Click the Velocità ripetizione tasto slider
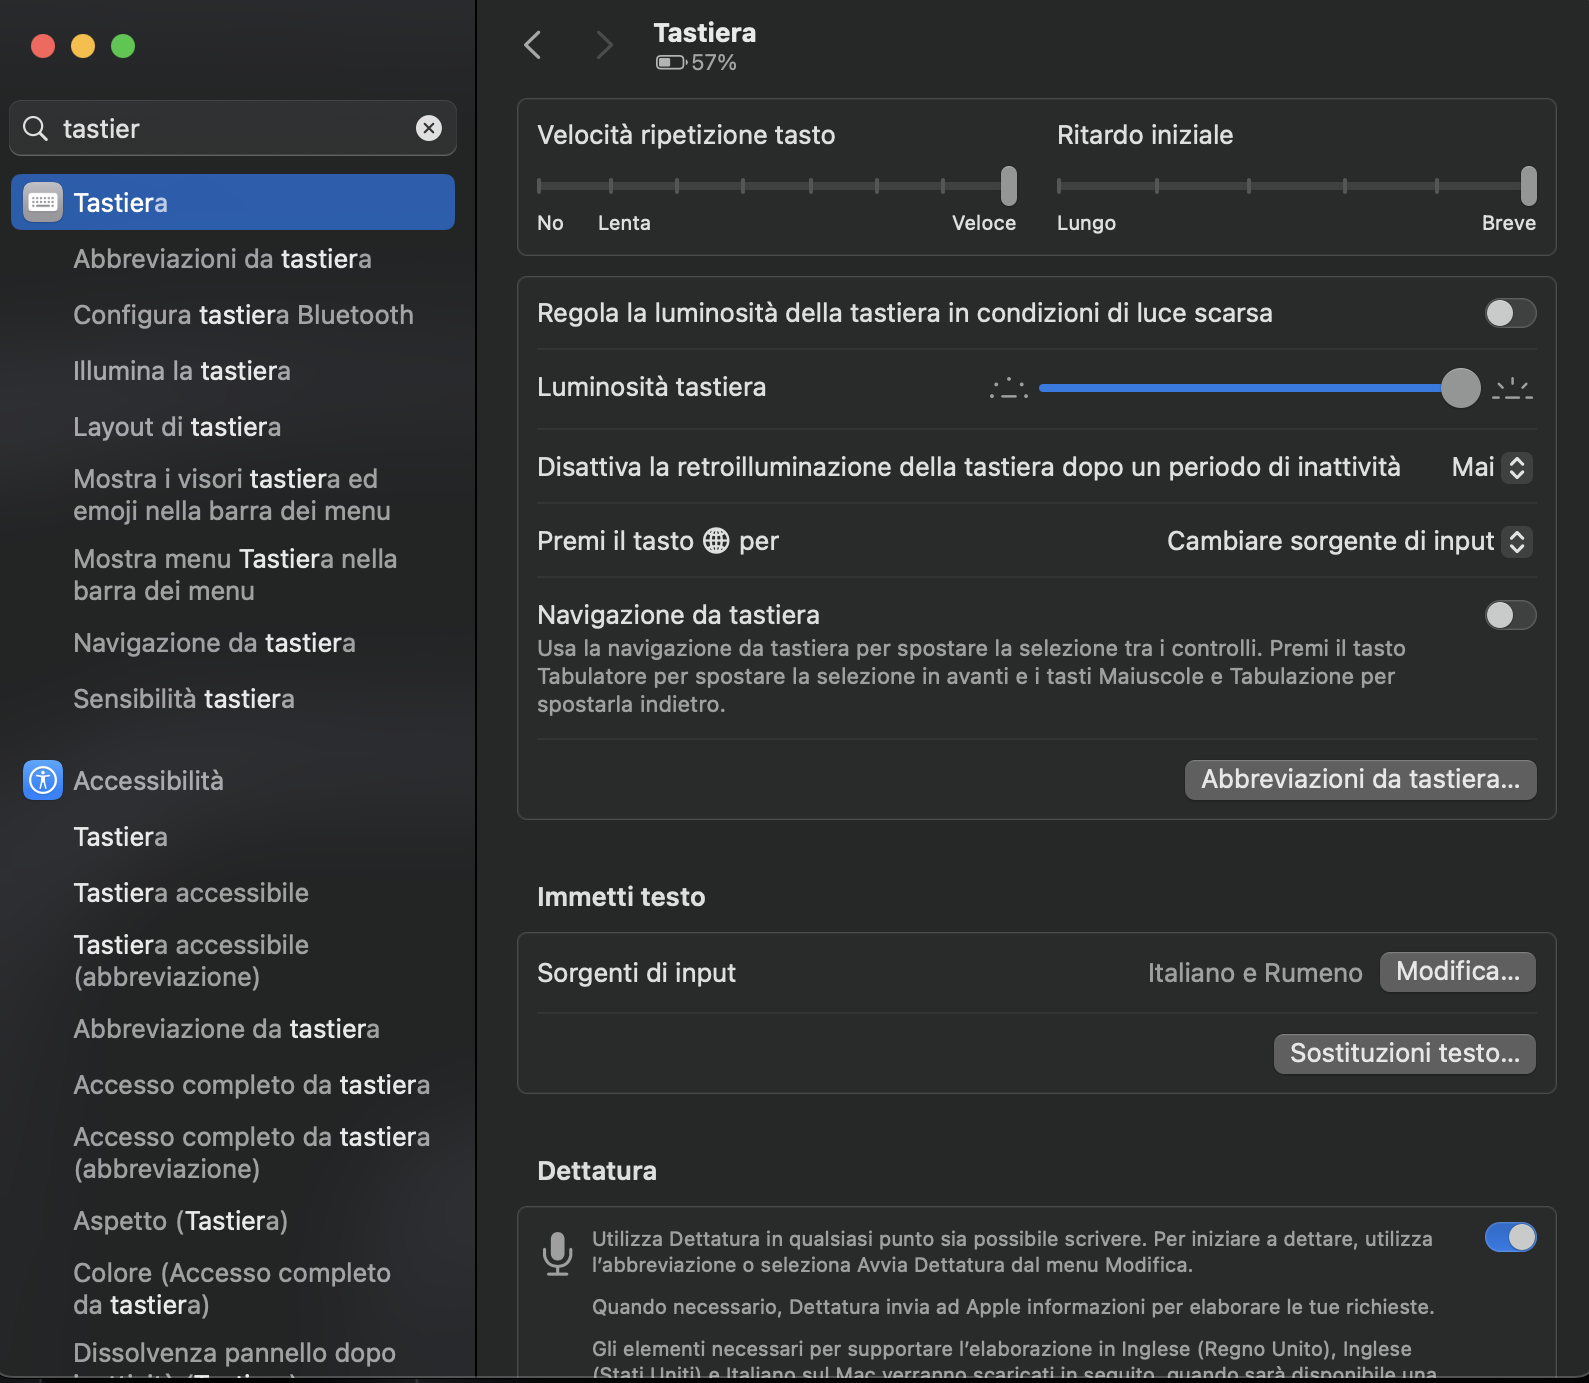The width and height of the screenshot is (1589, 1383). click(x=777, y=186)
